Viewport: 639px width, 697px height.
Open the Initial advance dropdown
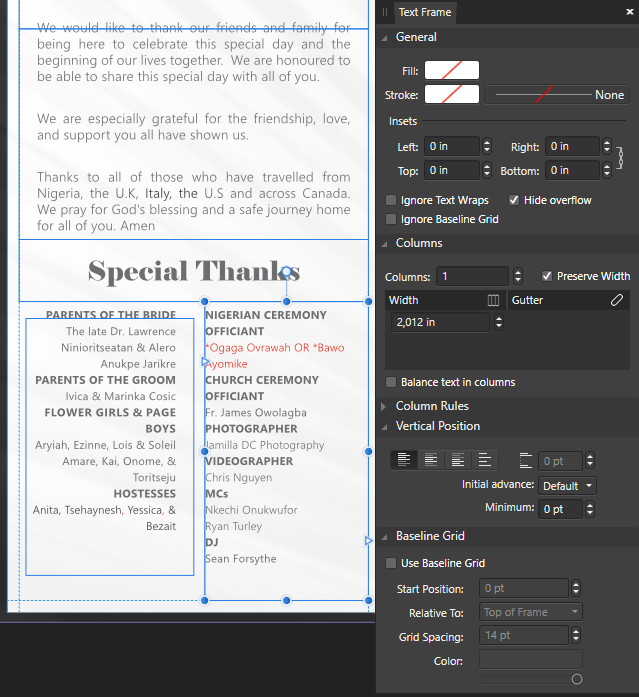(567, 485)
